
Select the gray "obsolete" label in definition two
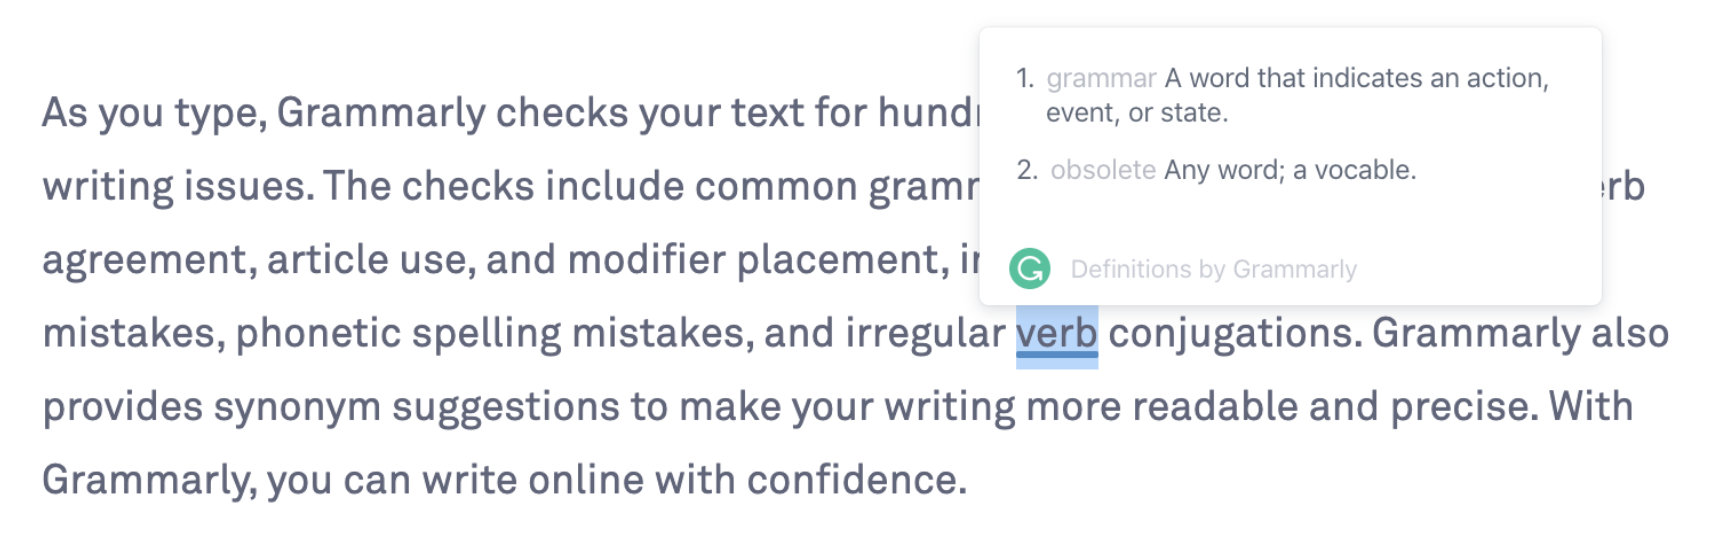click(x=1103, y=170)
